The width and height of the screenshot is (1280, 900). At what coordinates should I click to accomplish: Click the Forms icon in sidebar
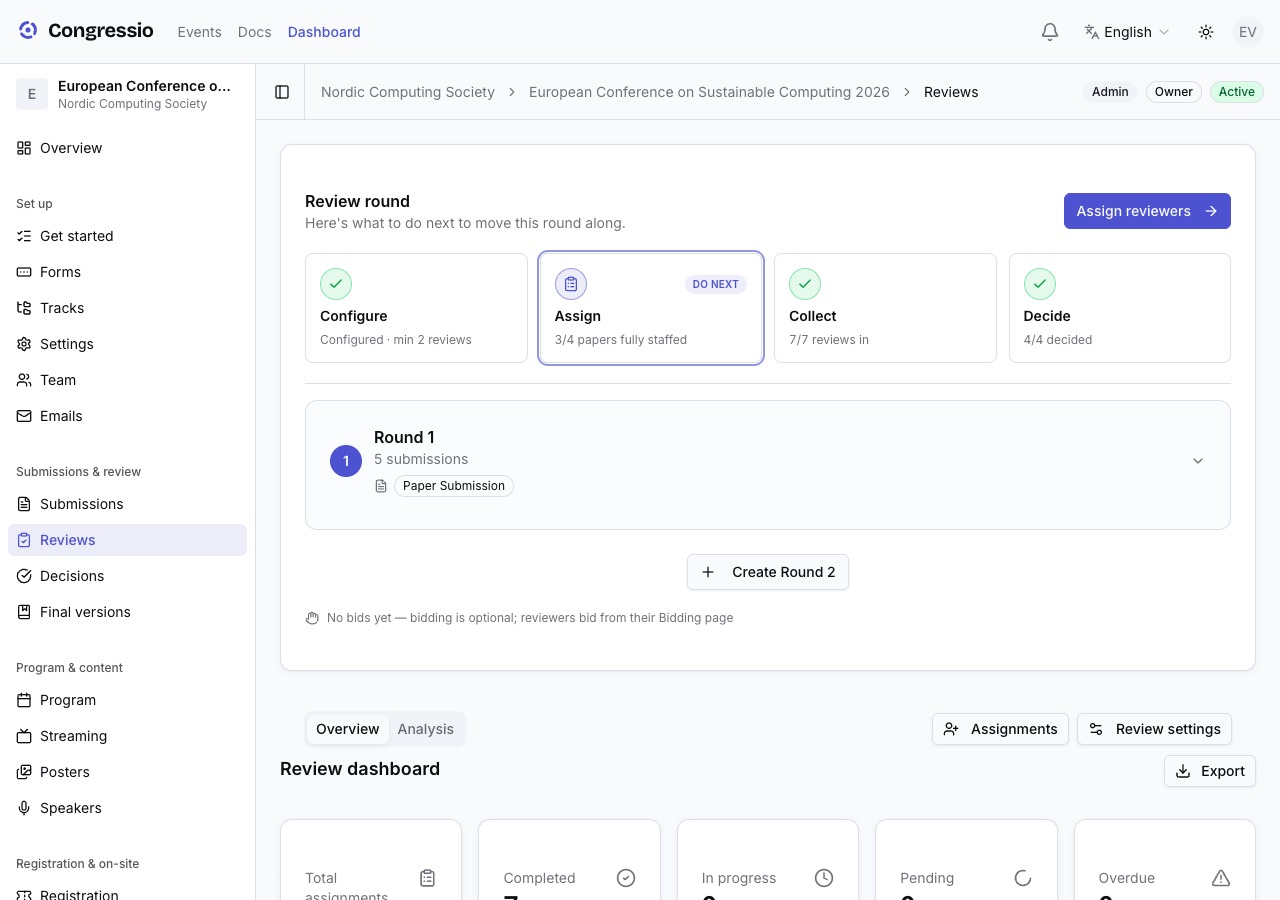tap(24, 272)
